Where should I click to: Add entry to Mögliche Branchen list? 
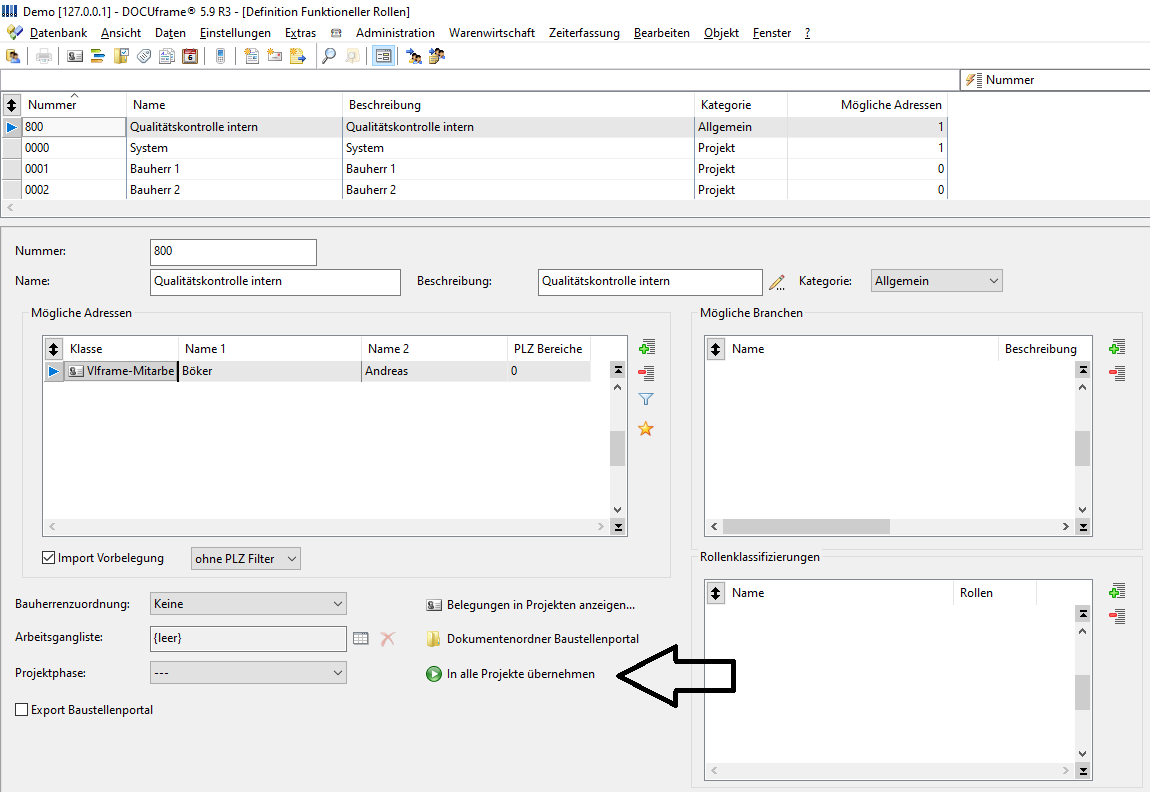(1117, 347)
